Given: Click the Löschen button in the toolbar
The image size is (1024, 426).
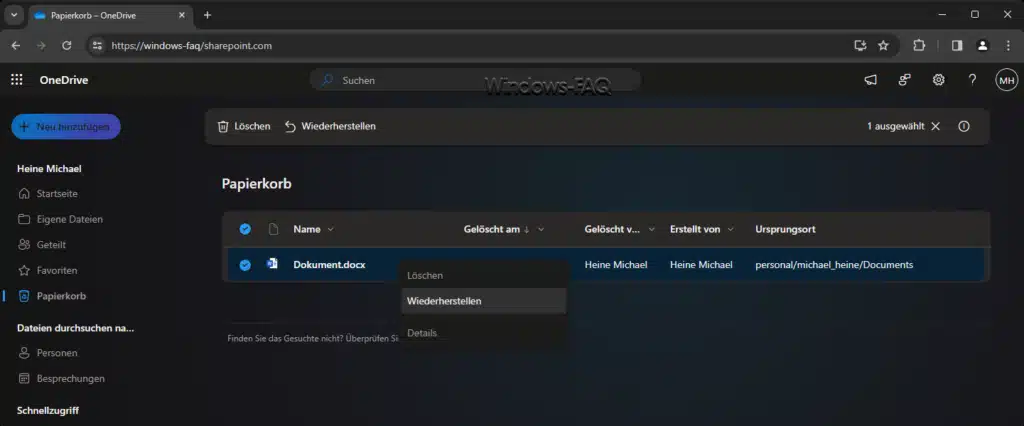Looking at the screenshot, I should click(x=244, y=126).
